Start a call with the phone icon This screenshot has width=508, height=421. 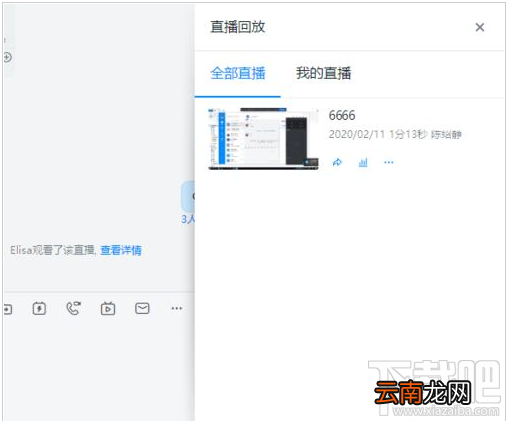pyautogui.click(x=74, y=308)
